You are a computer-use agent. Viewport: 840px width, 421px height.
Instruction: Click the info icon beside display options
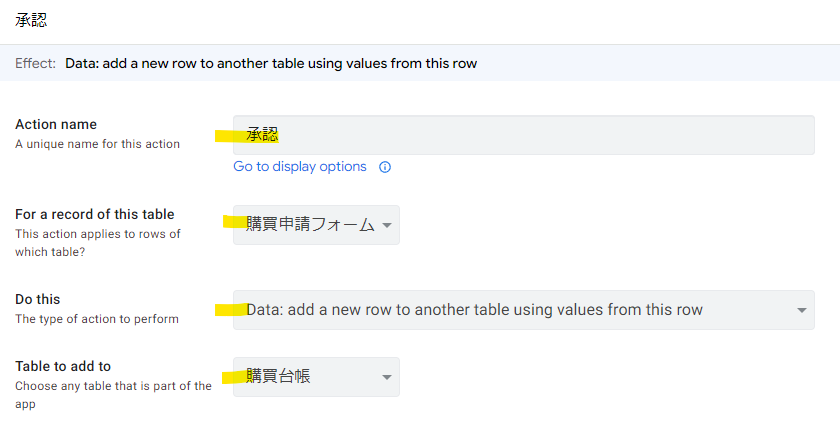click(x=385, y=167)
